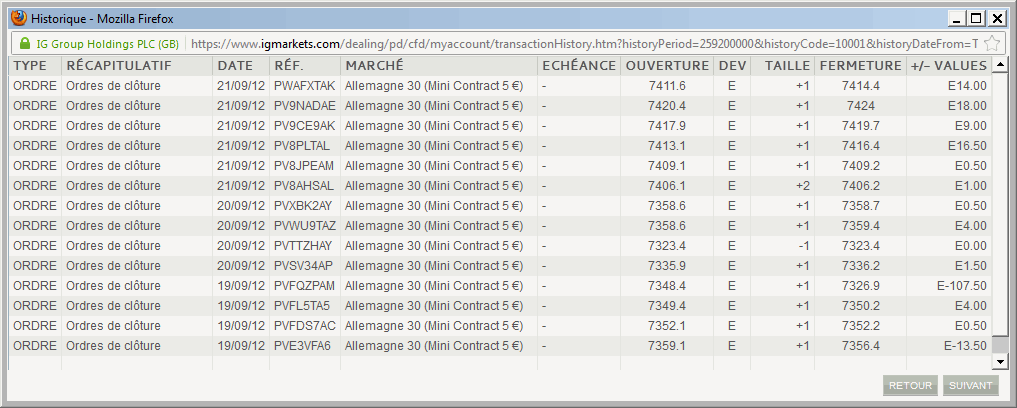
Task: Select reference PVWU9TAZ
Action: [x=305, y=226]
